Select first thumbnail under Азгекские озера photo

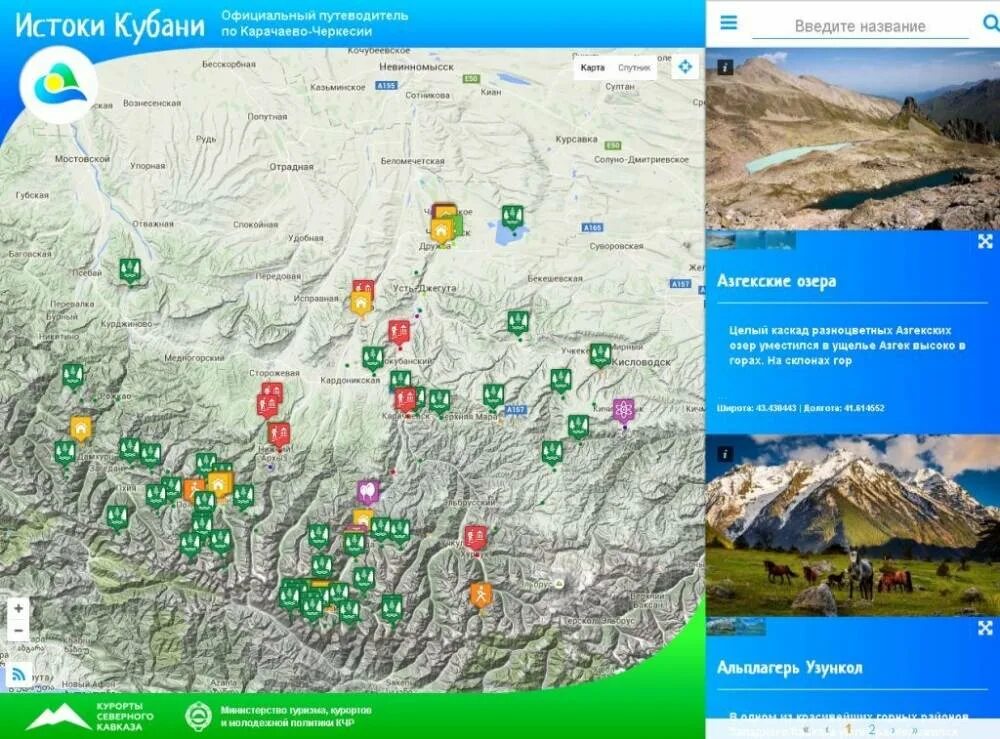click(720, 240)
